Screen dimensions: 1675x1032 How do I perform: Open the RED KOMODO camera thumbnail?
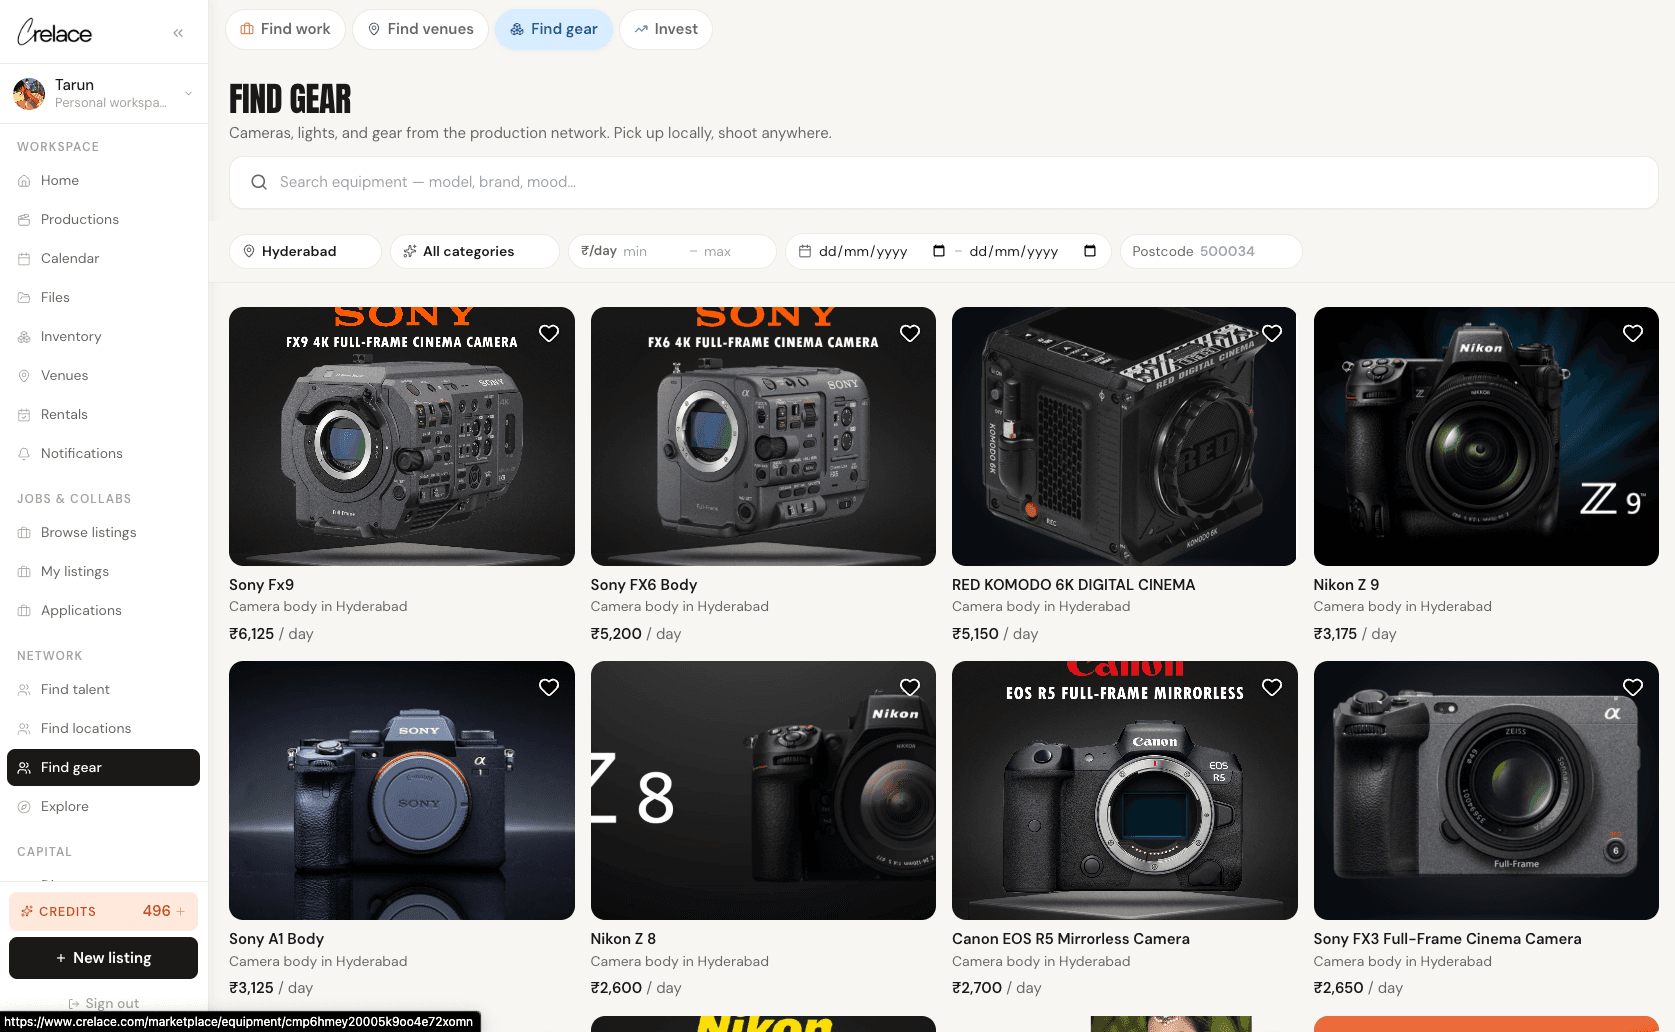[1125, 436]
